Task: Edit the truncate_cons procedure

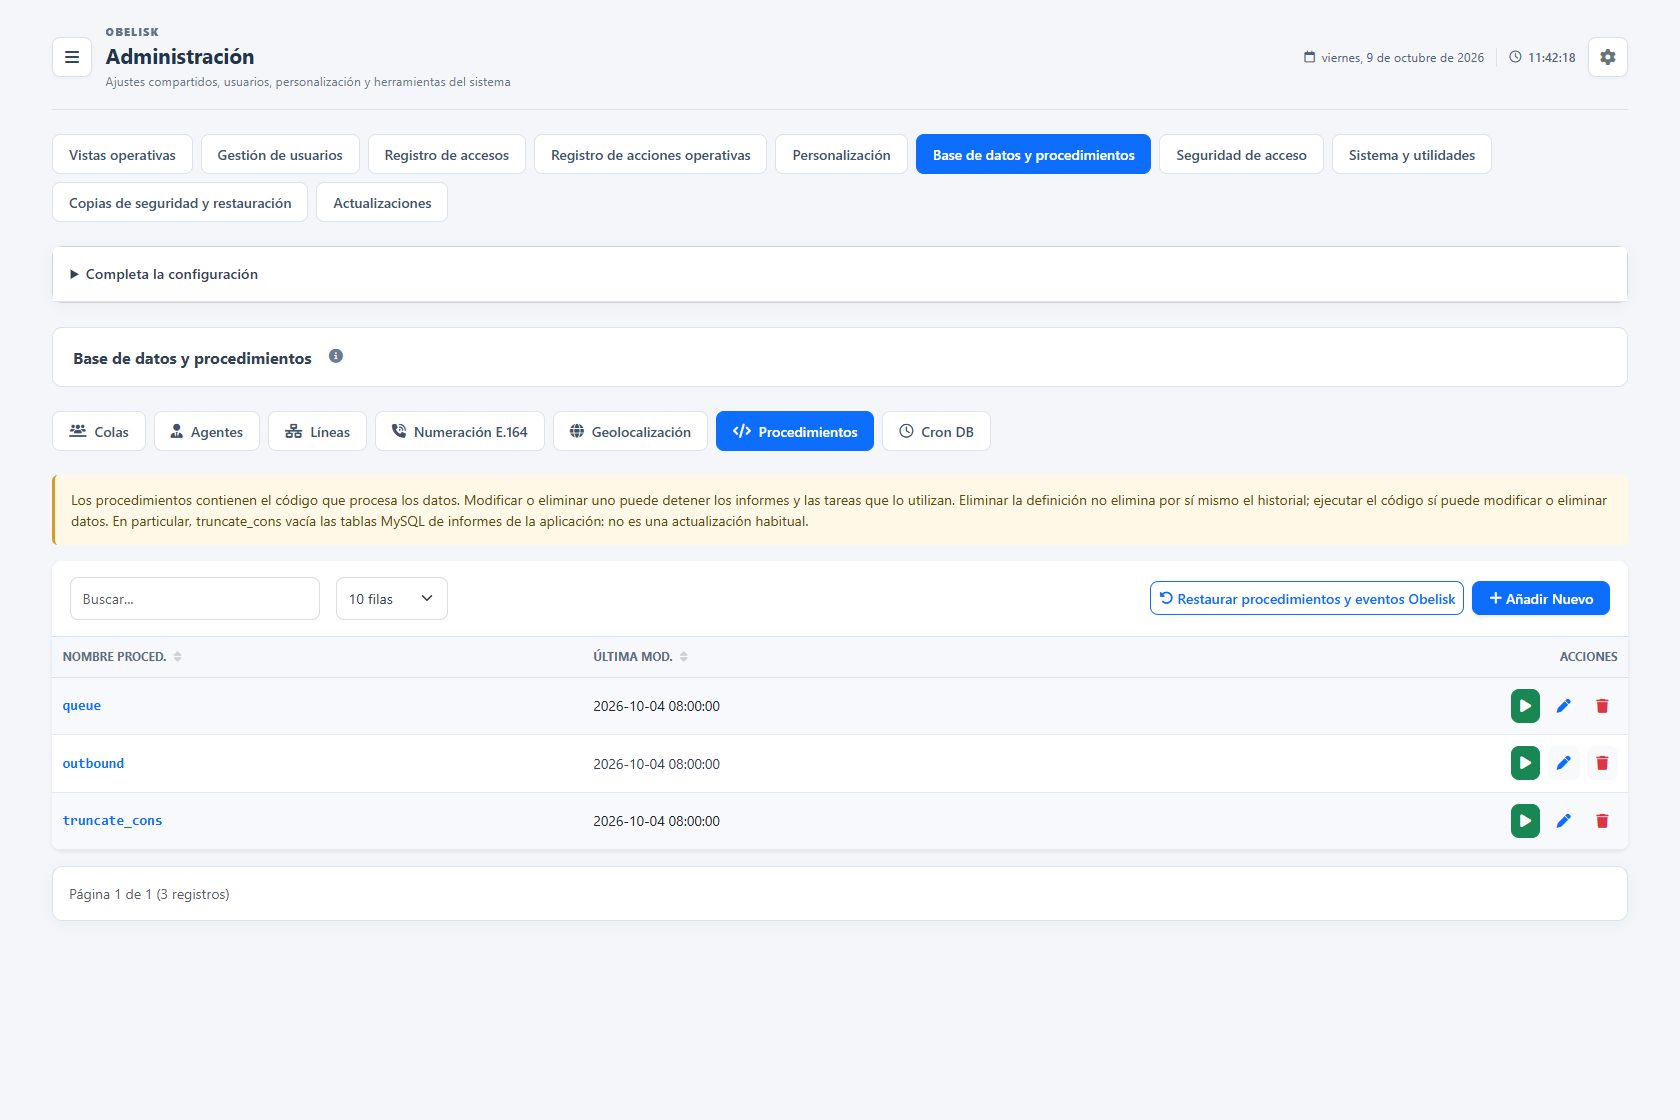Action: (x=1564, y=821)
